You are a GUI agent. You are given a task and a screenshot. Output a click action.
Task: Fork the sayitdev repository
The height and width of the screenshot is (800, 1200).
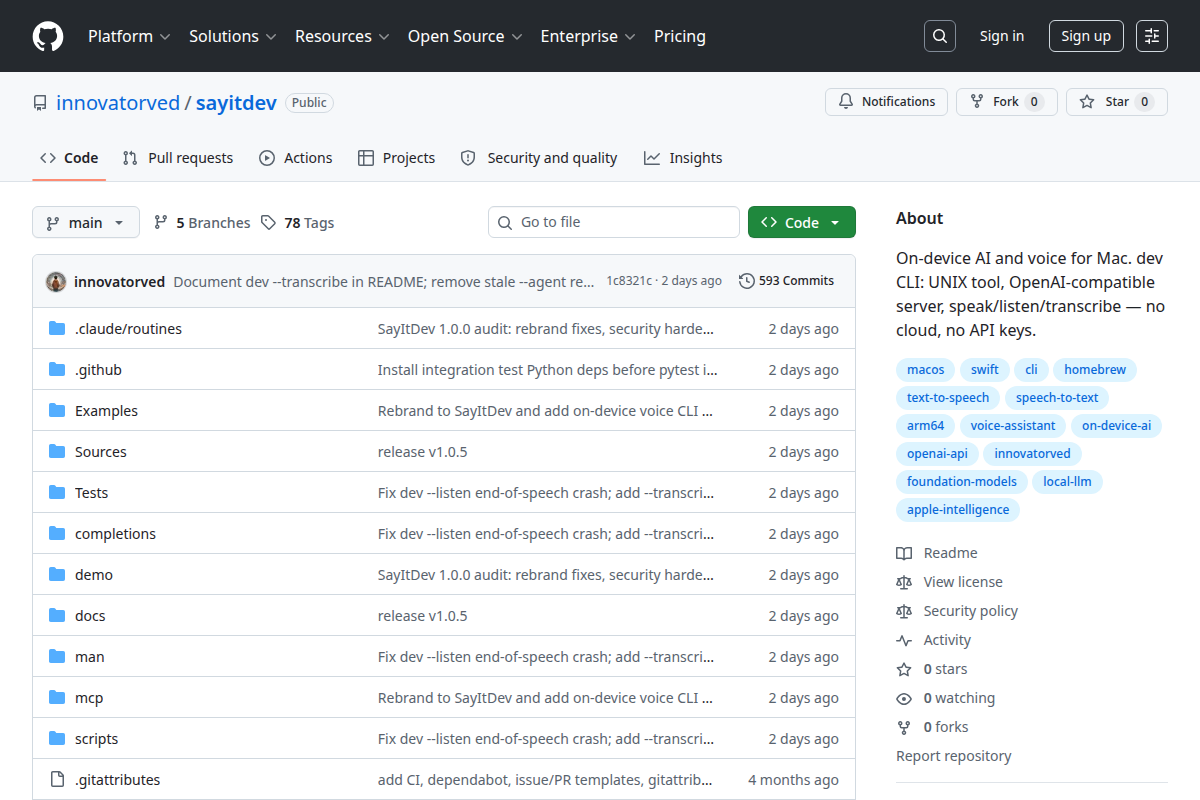click(1006, 102)
